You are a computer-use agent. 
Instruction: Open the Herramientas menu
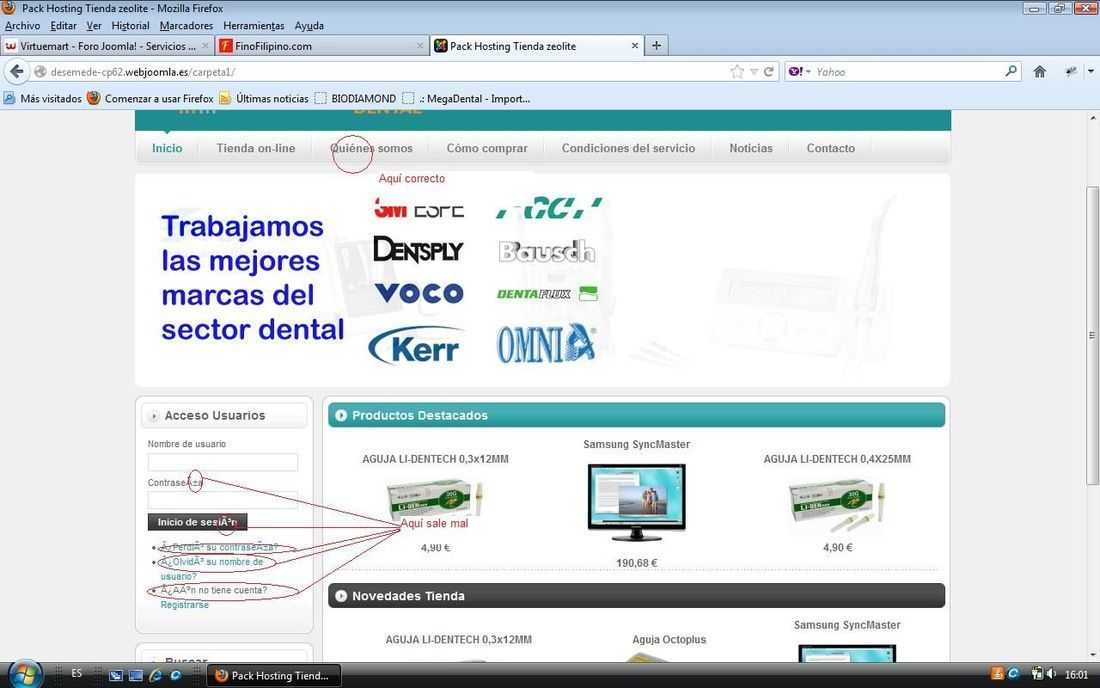click(x=253, y=26)
